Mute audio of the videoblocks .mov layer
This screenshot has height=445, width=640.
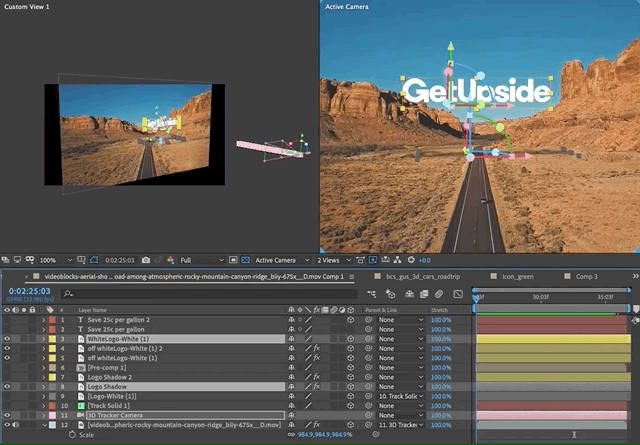[x=16, y=425]
